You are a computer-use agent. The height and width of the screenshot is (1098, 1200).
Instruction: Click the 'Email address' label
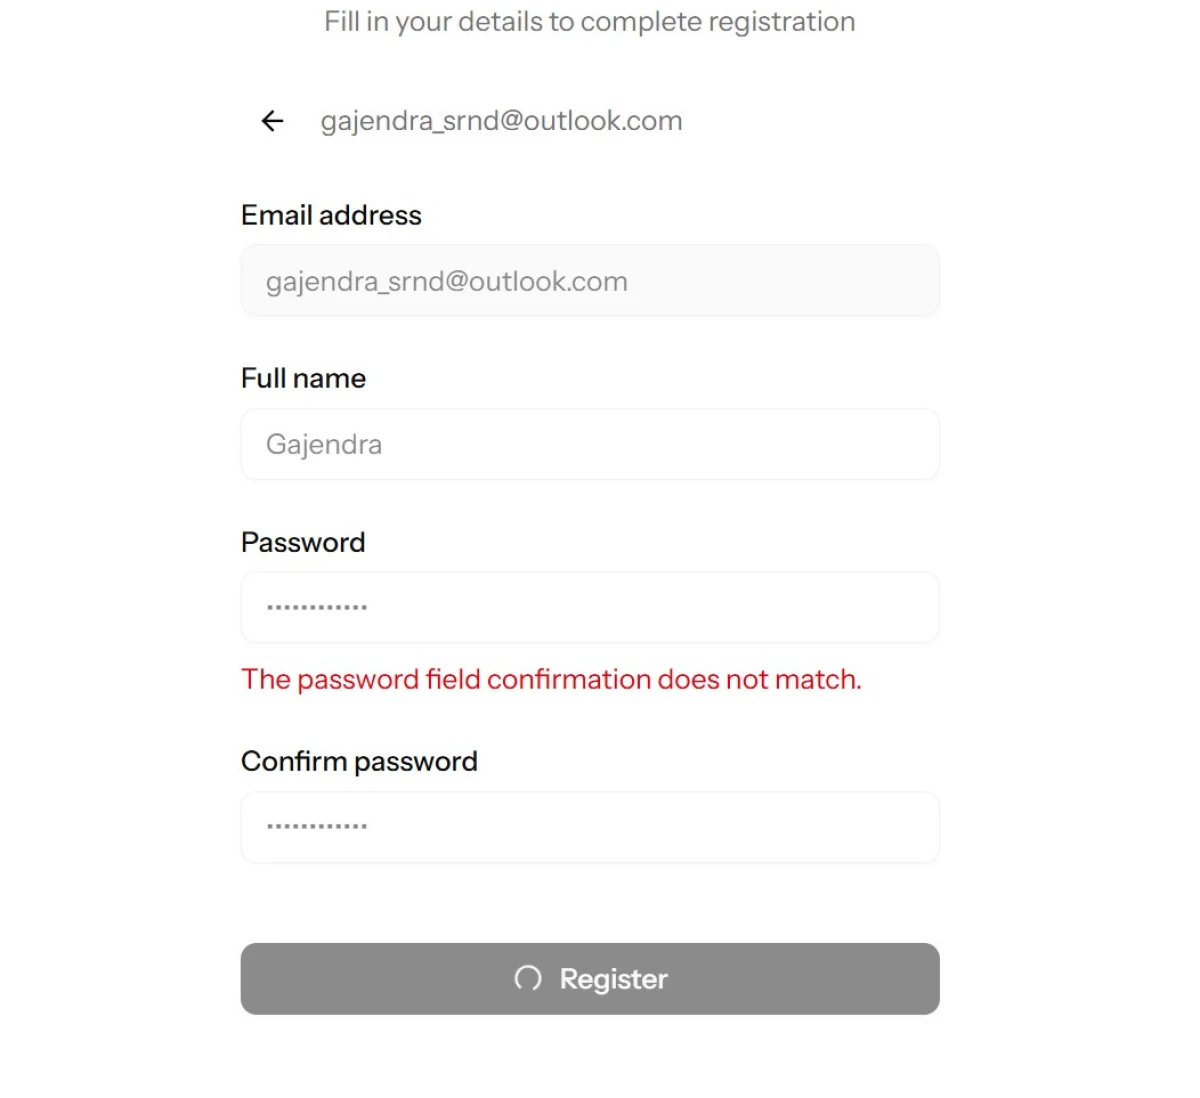331,215
